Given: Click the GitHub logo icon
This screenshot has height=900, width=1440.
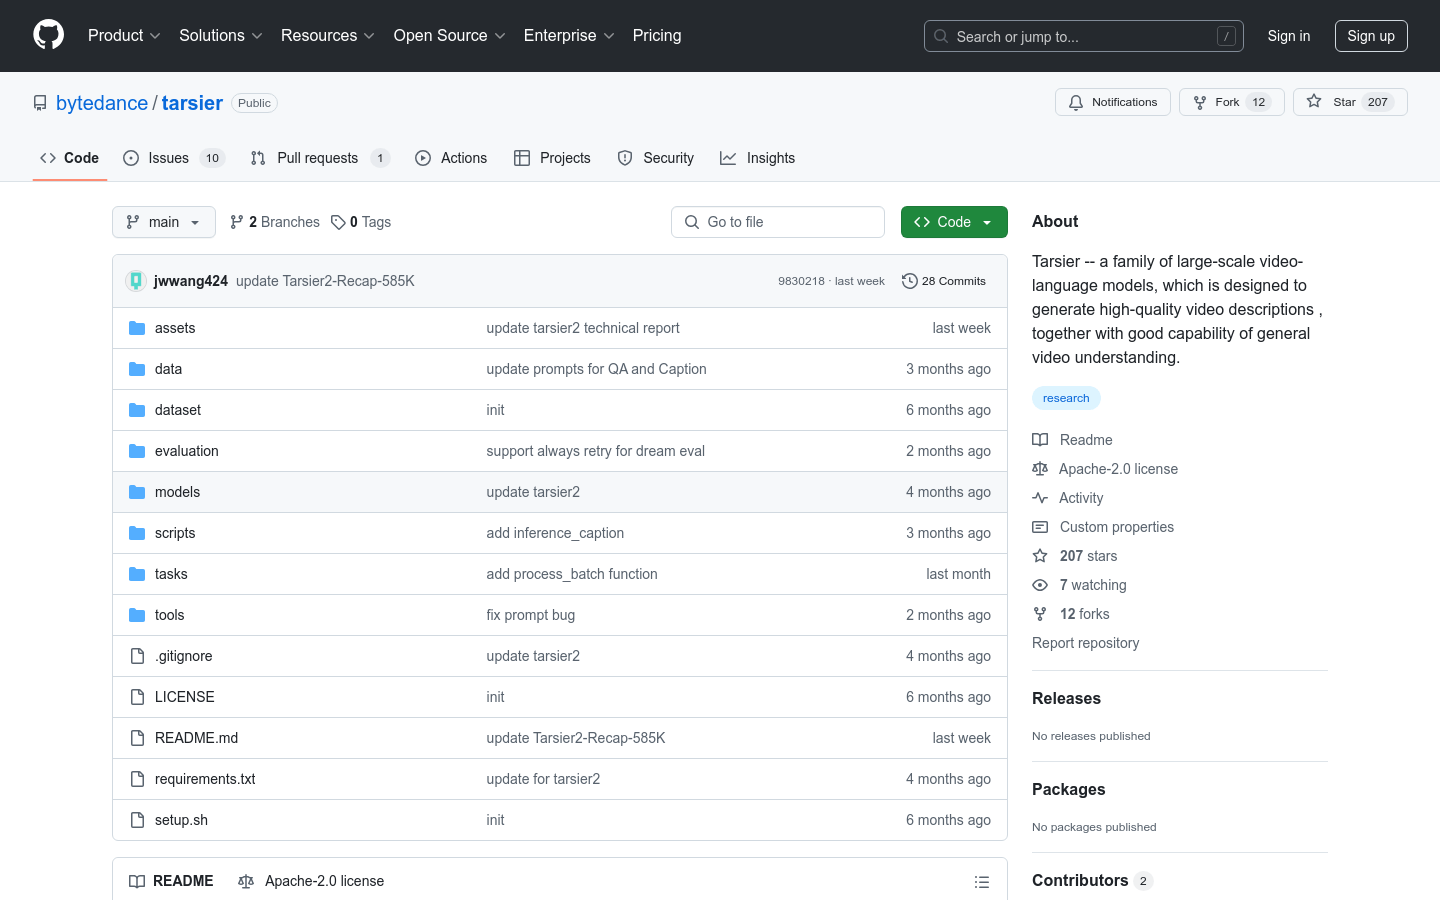Looking at the screenshot, I should [x=48, y=35].
